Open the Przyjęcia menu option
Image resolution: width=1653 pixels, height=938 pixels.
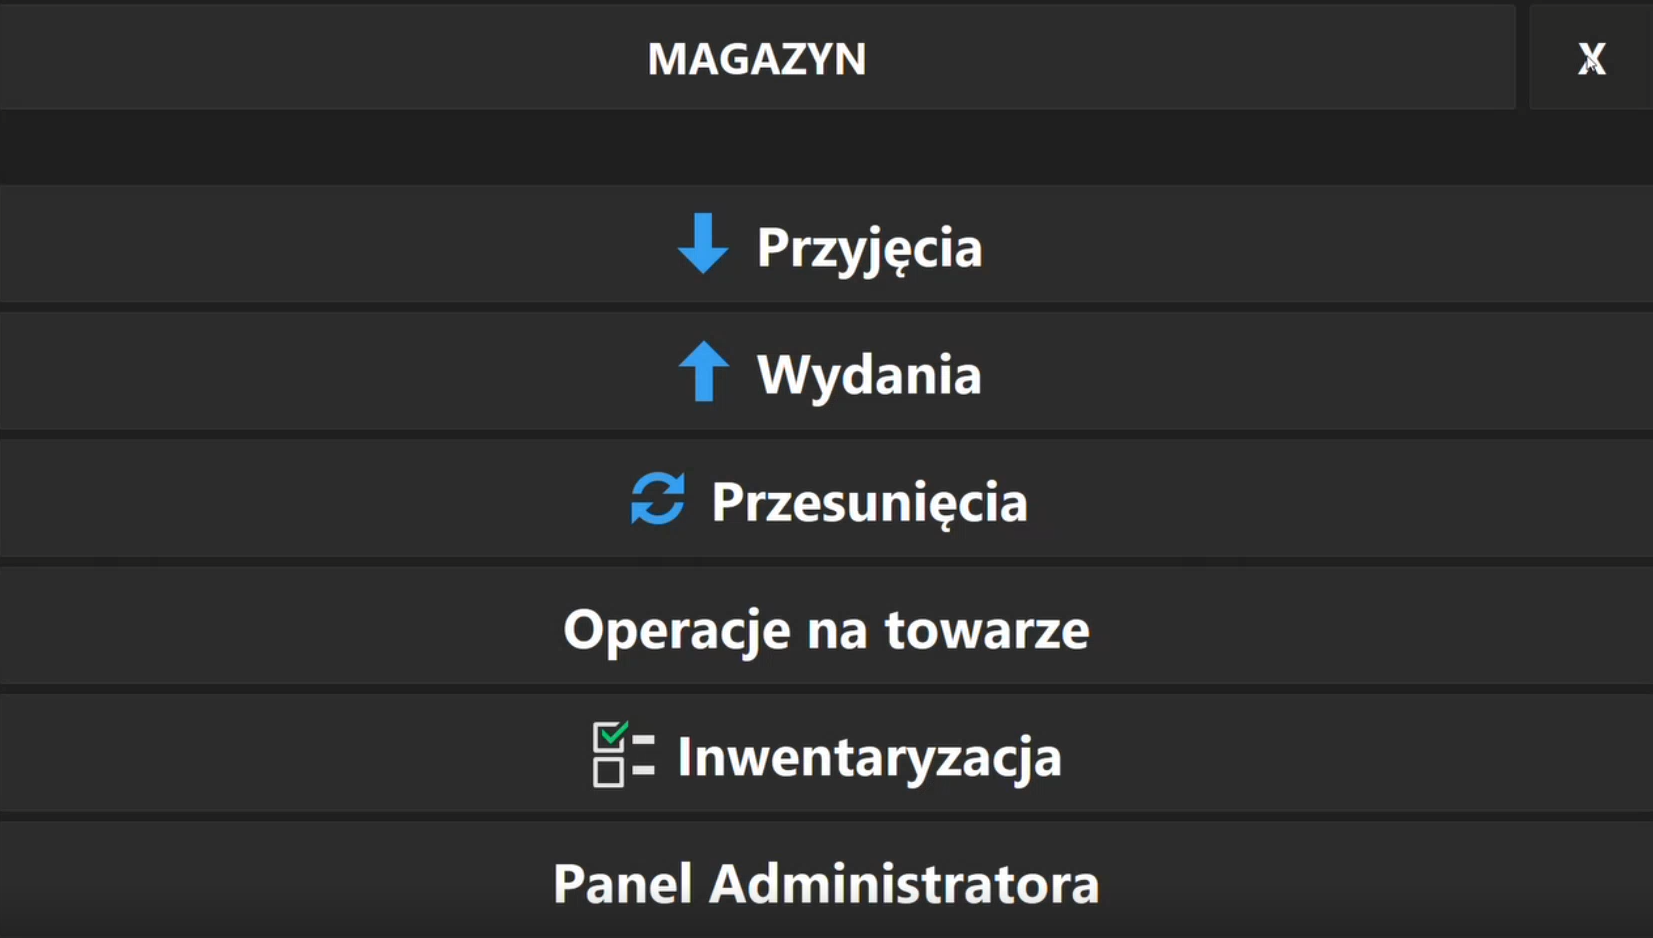click(869, 248)
